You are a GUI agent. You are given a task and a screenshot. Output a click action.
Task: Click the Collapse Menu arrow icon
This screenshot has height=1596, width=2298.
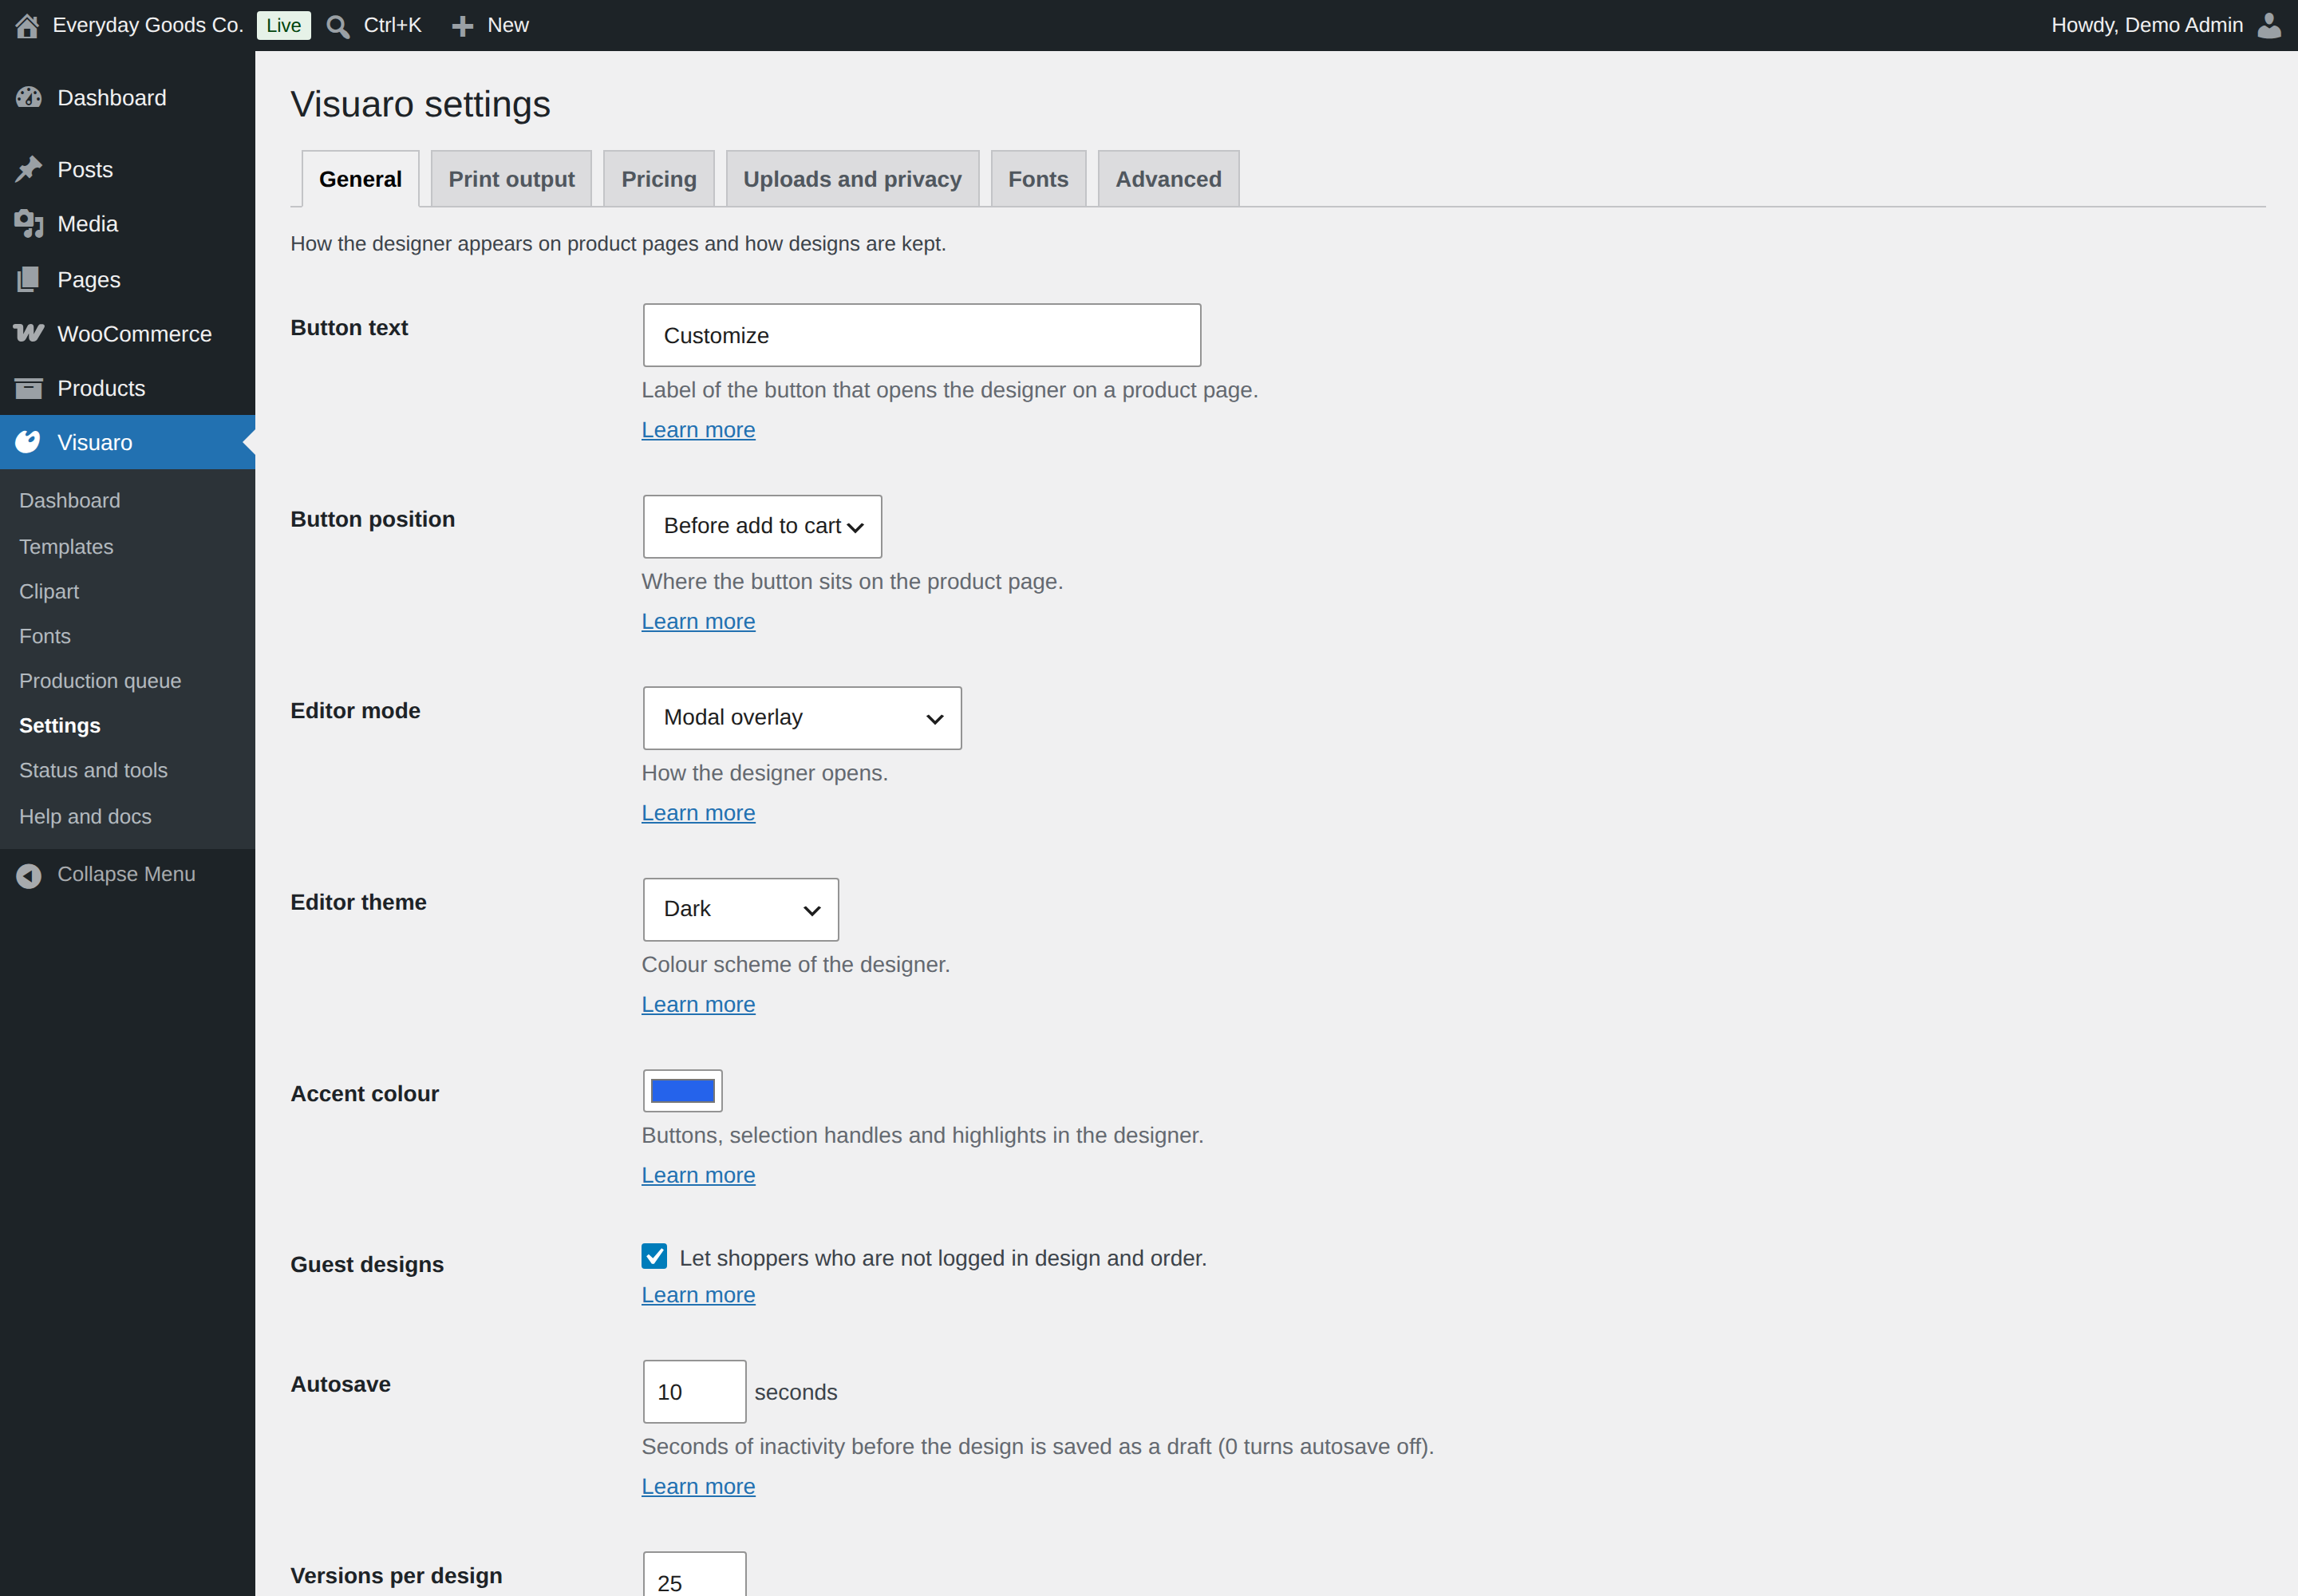point(29,875)
